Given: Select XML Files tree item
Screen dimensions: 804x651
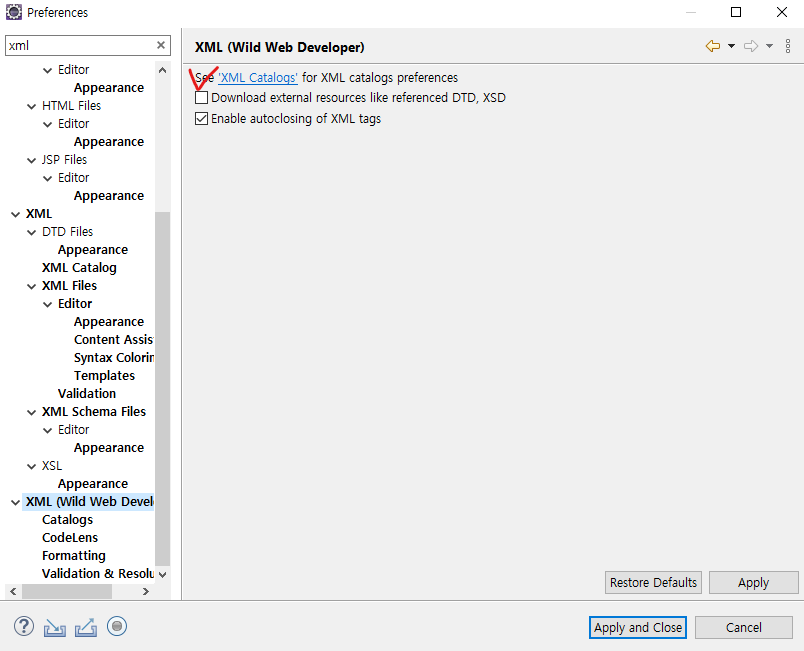Looking at the screenshot, I should 69,286.
